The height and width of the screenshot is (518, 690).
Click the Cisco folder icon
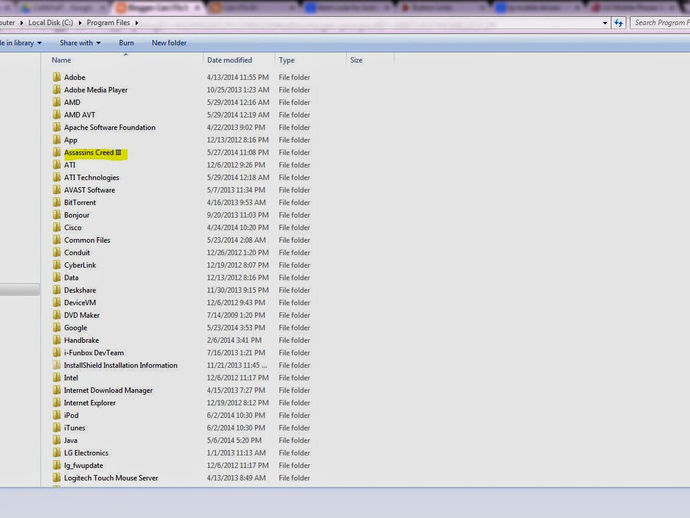57,228
